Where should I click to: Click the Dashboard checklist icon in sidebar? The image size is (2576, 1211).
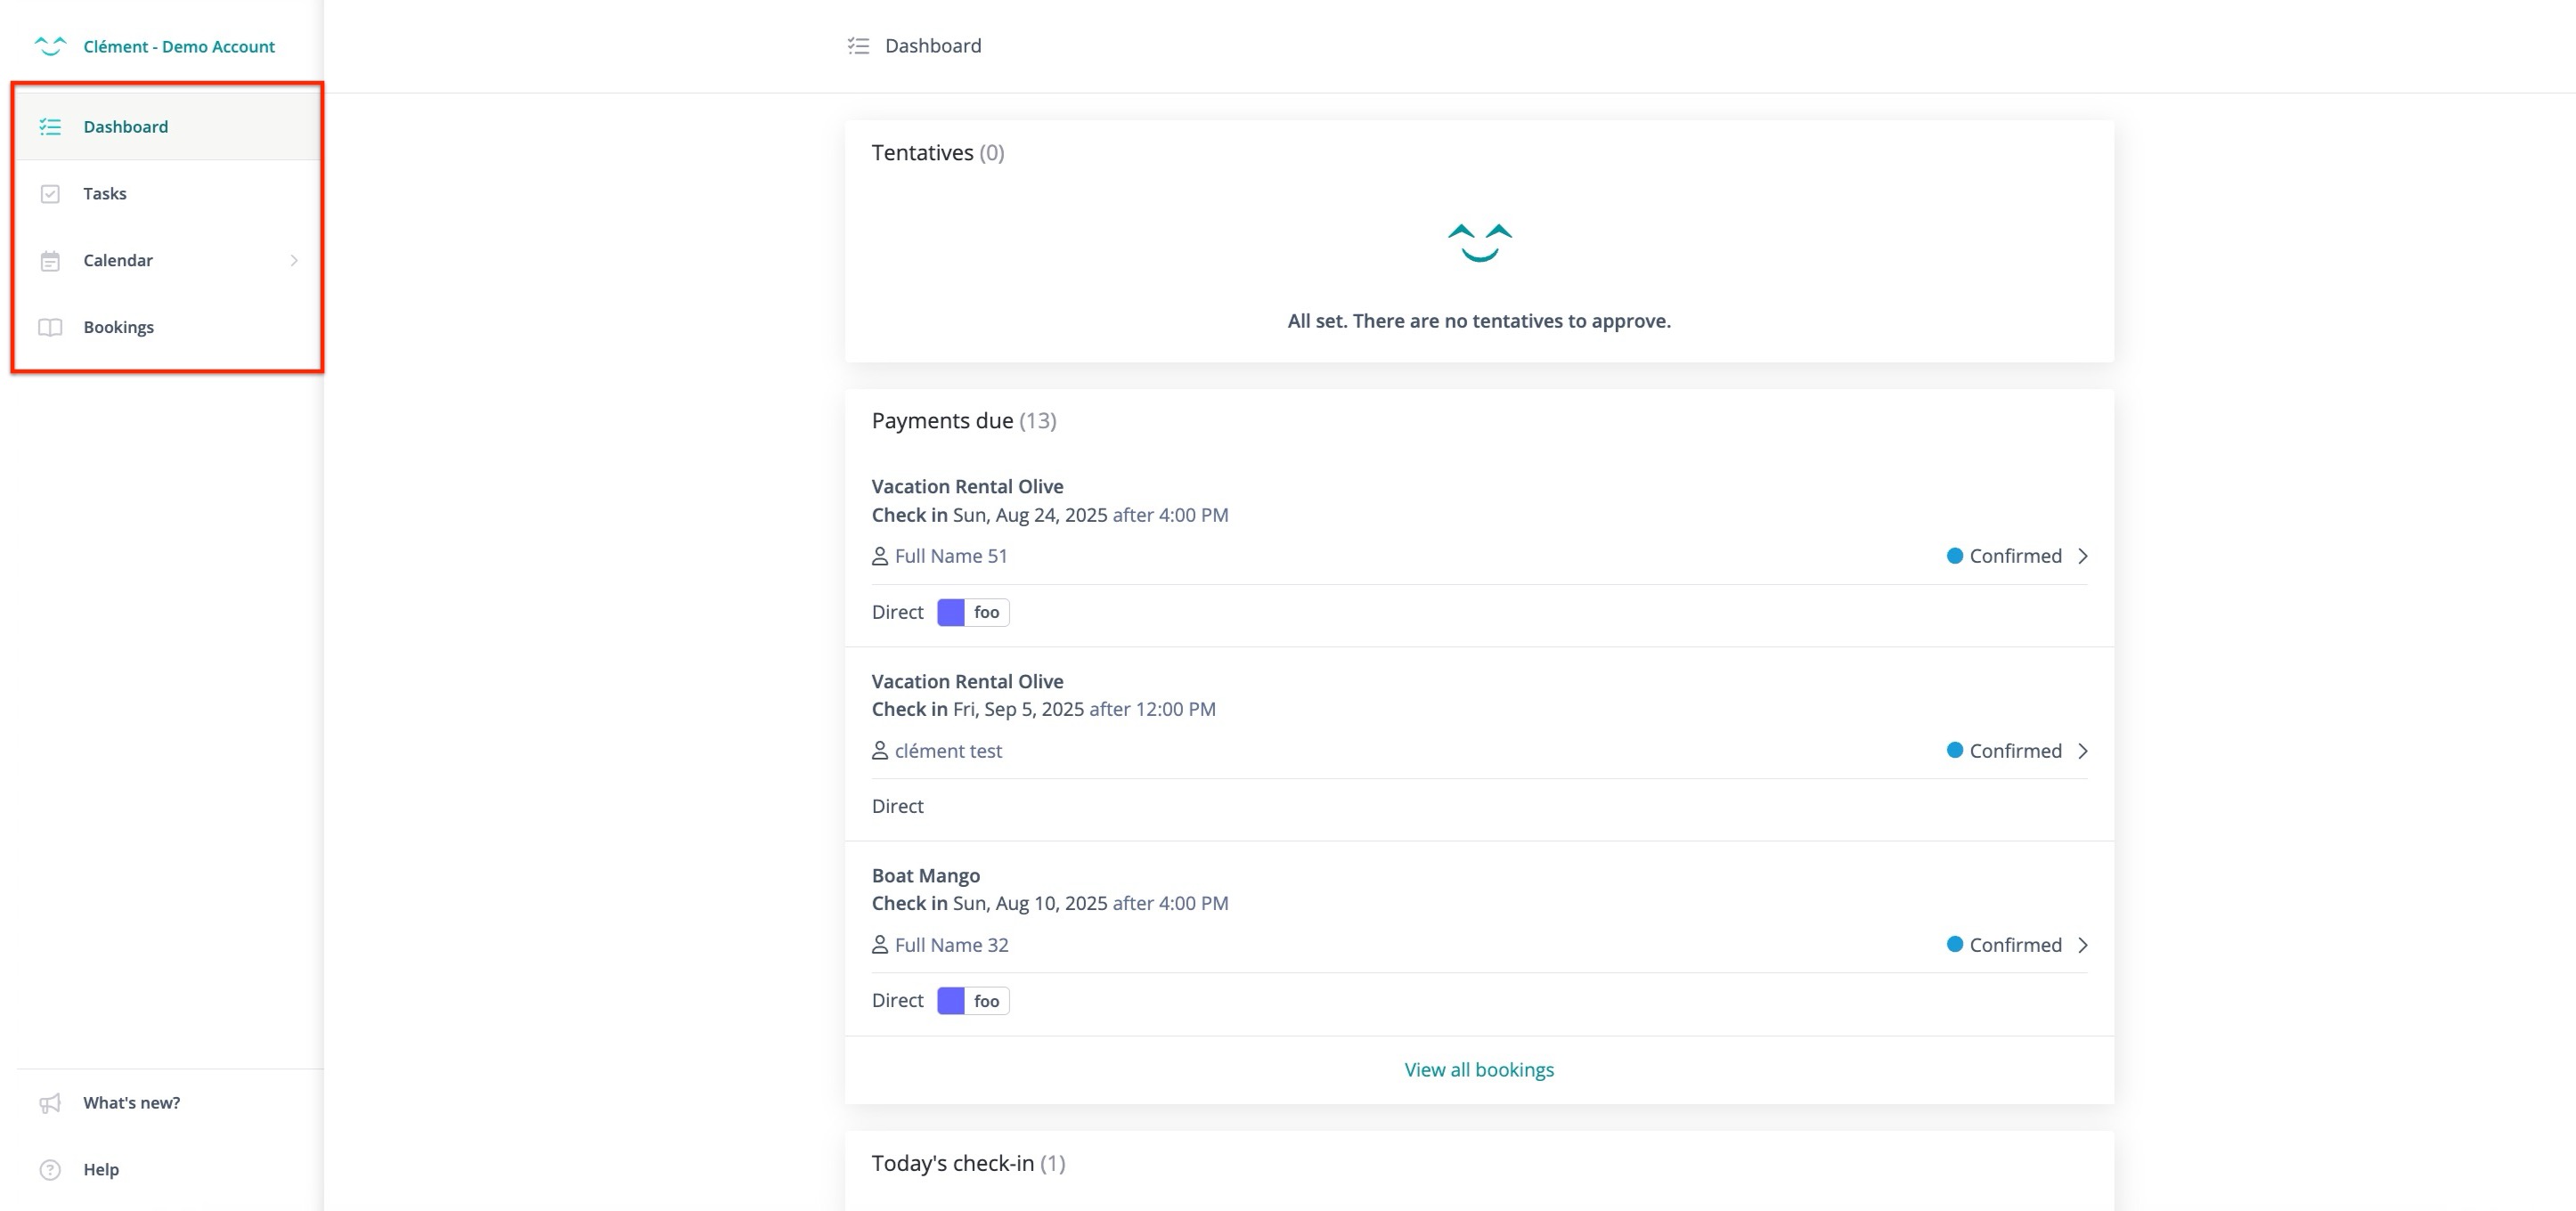click(50, 127)
